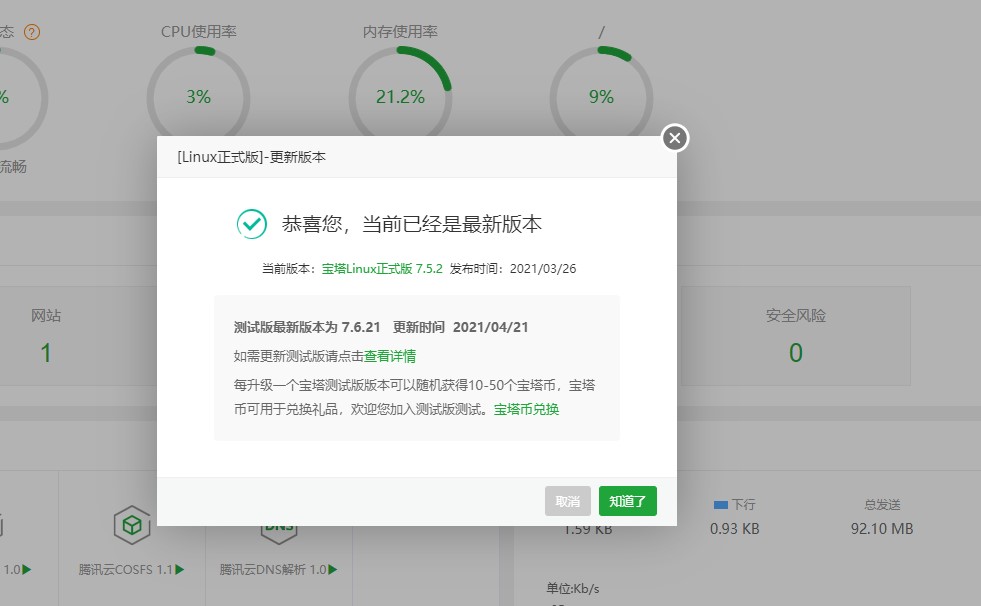Image resolution: width=981 pixels, height=606 pixels.
Task: Click the 恭喜您，当前已经是最新版本 heading
Action: 412,224
